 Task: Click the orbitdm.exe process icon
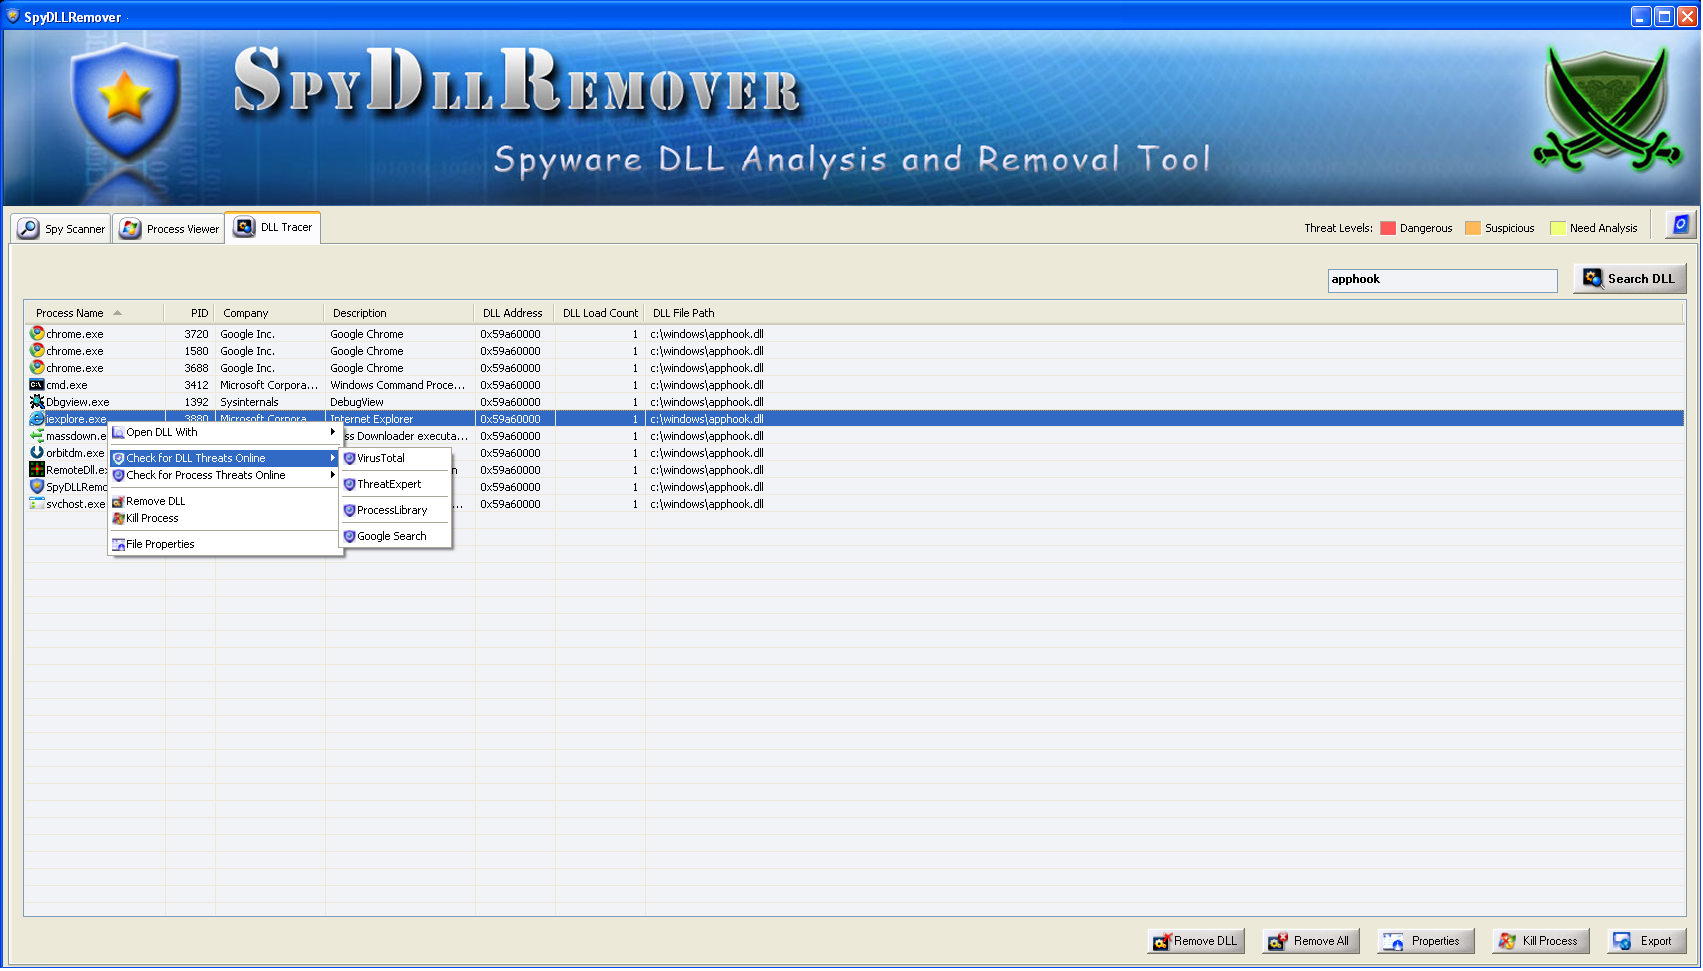point(37,453)
